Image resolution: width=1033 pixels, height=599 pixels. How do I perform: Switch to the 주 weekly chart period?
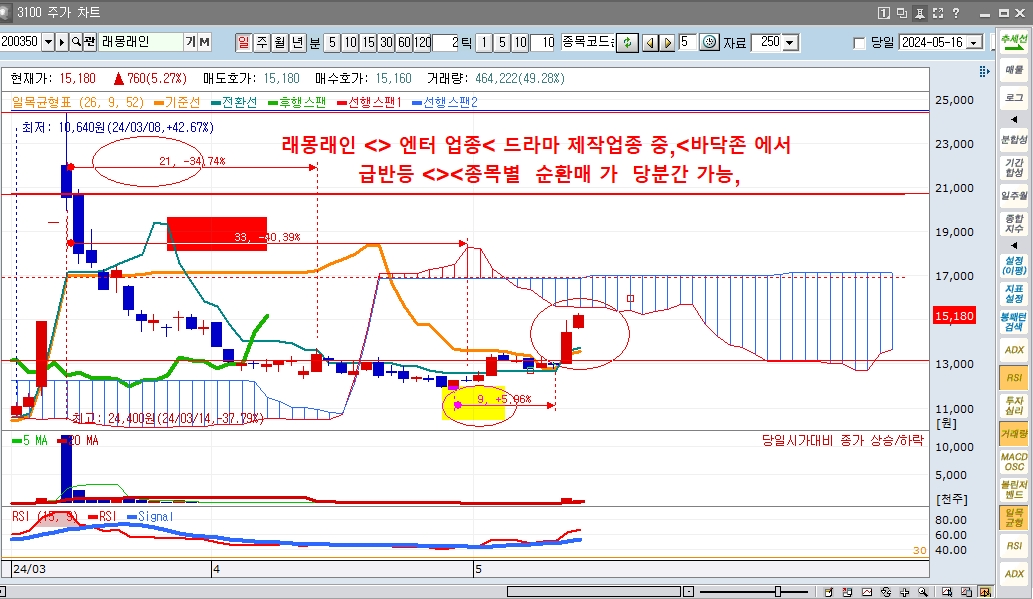click(262, 42)
